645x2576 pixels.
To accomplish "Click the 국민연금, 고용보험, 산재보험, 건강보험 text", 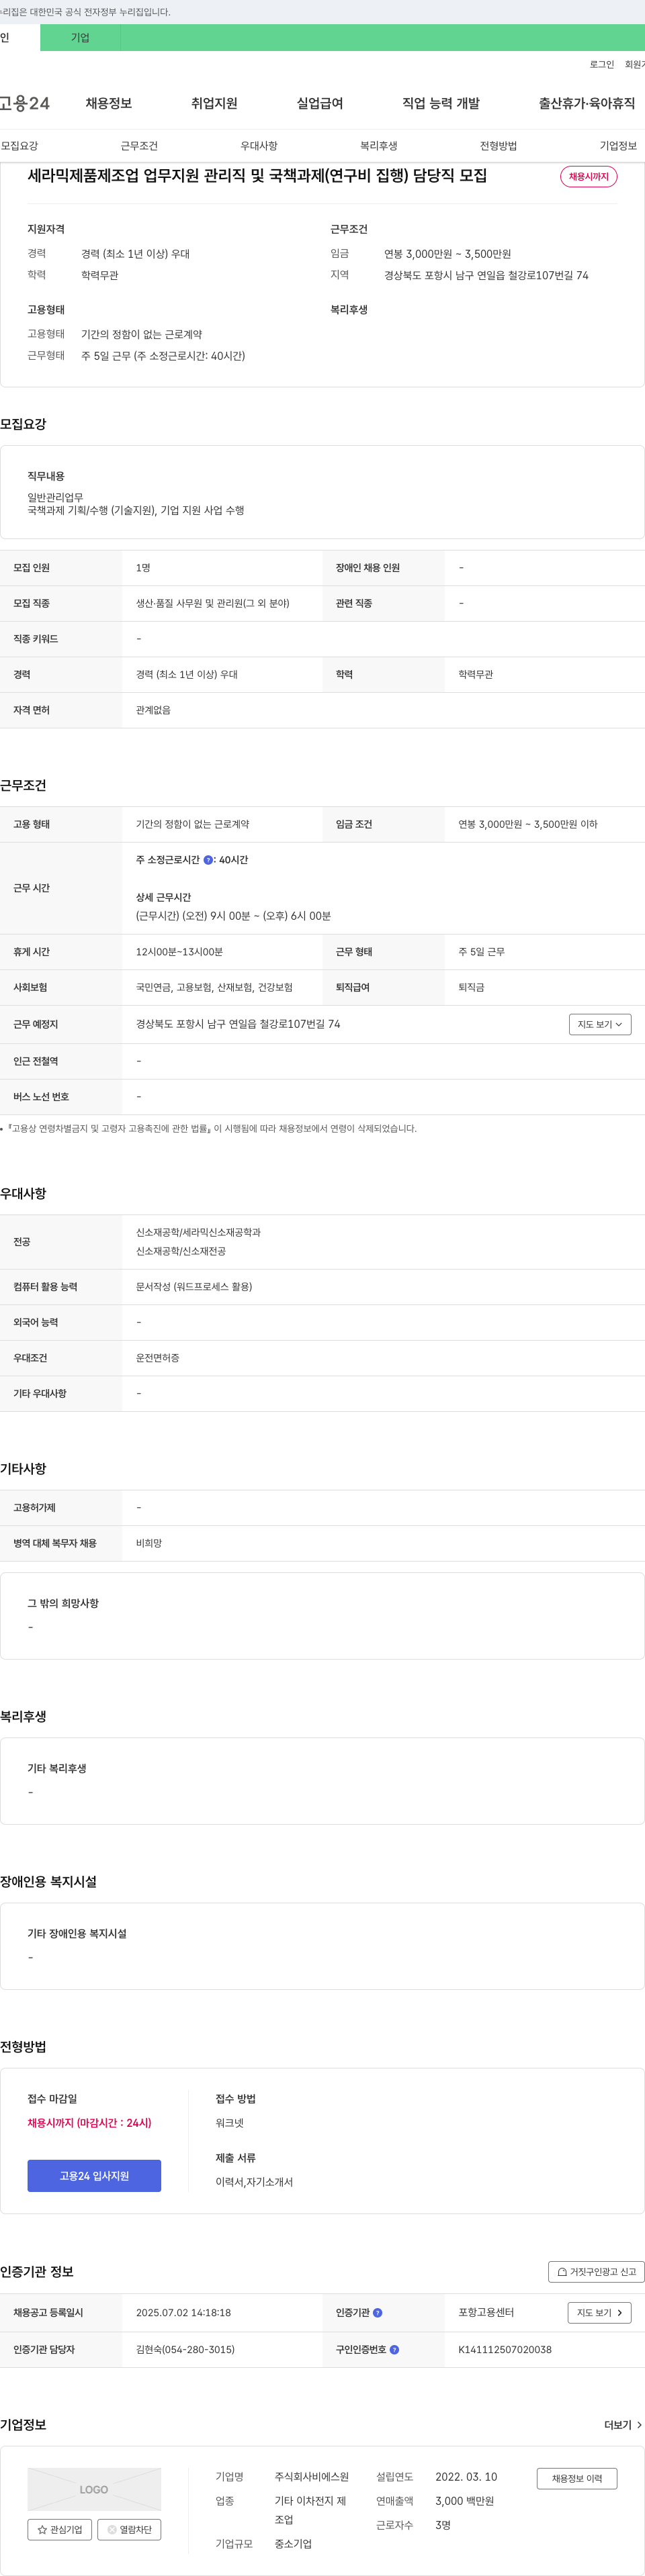I will point(214,988).
